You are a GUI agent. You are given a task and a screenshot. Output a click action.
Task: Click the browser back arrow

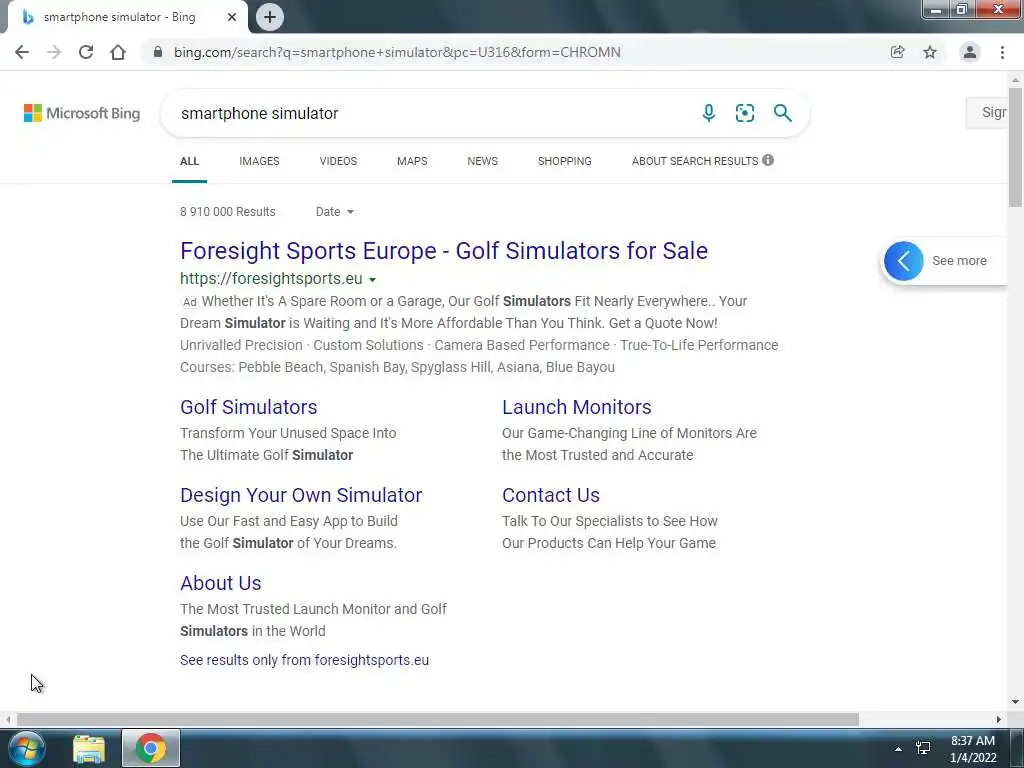pyautogui.click(x=22, y=52)
